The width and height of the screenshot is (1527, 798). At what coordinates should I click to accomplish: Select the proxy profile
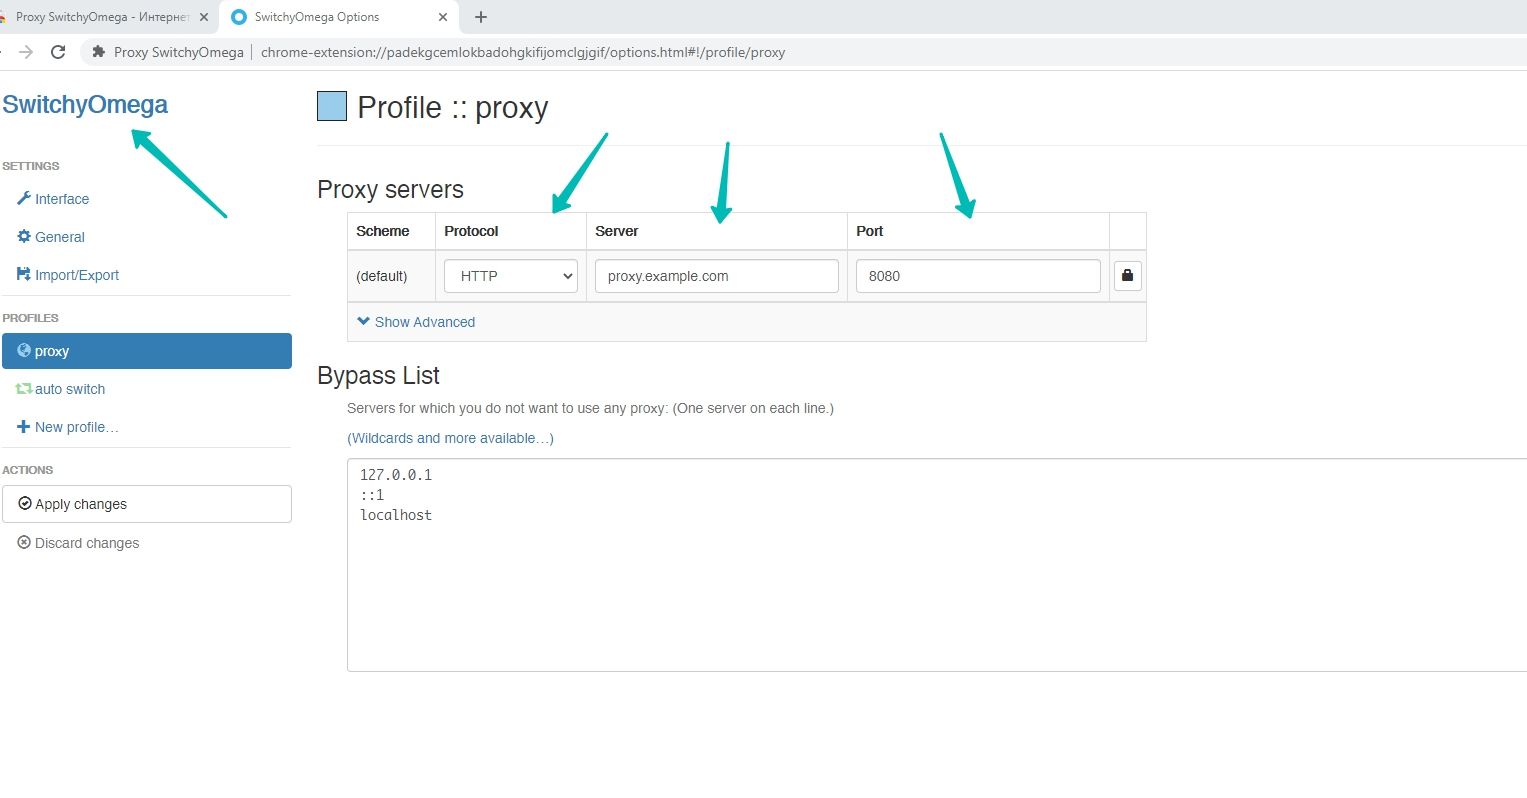click(x=147, y=351)
